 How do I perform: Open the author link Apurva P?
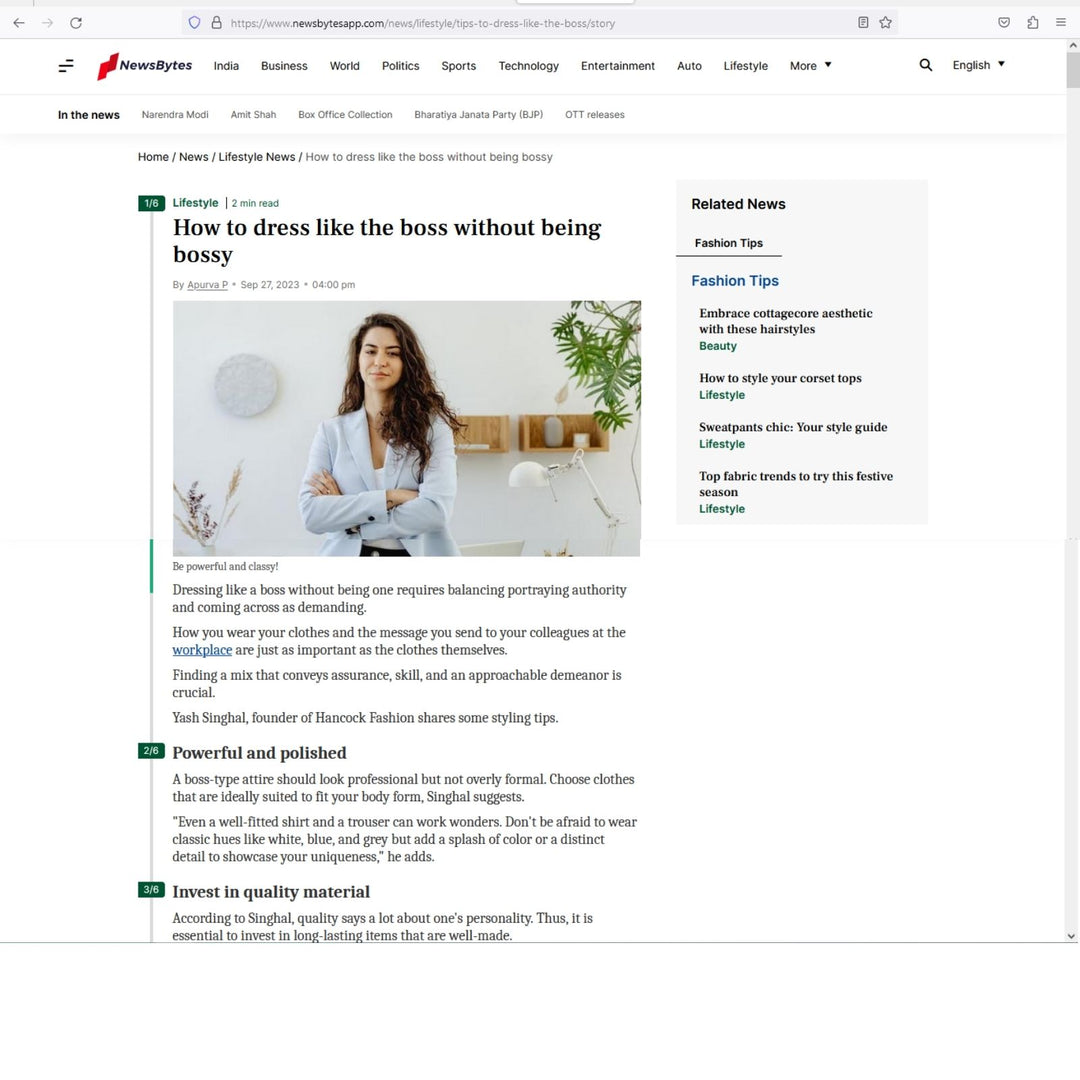tap(207, 285)
